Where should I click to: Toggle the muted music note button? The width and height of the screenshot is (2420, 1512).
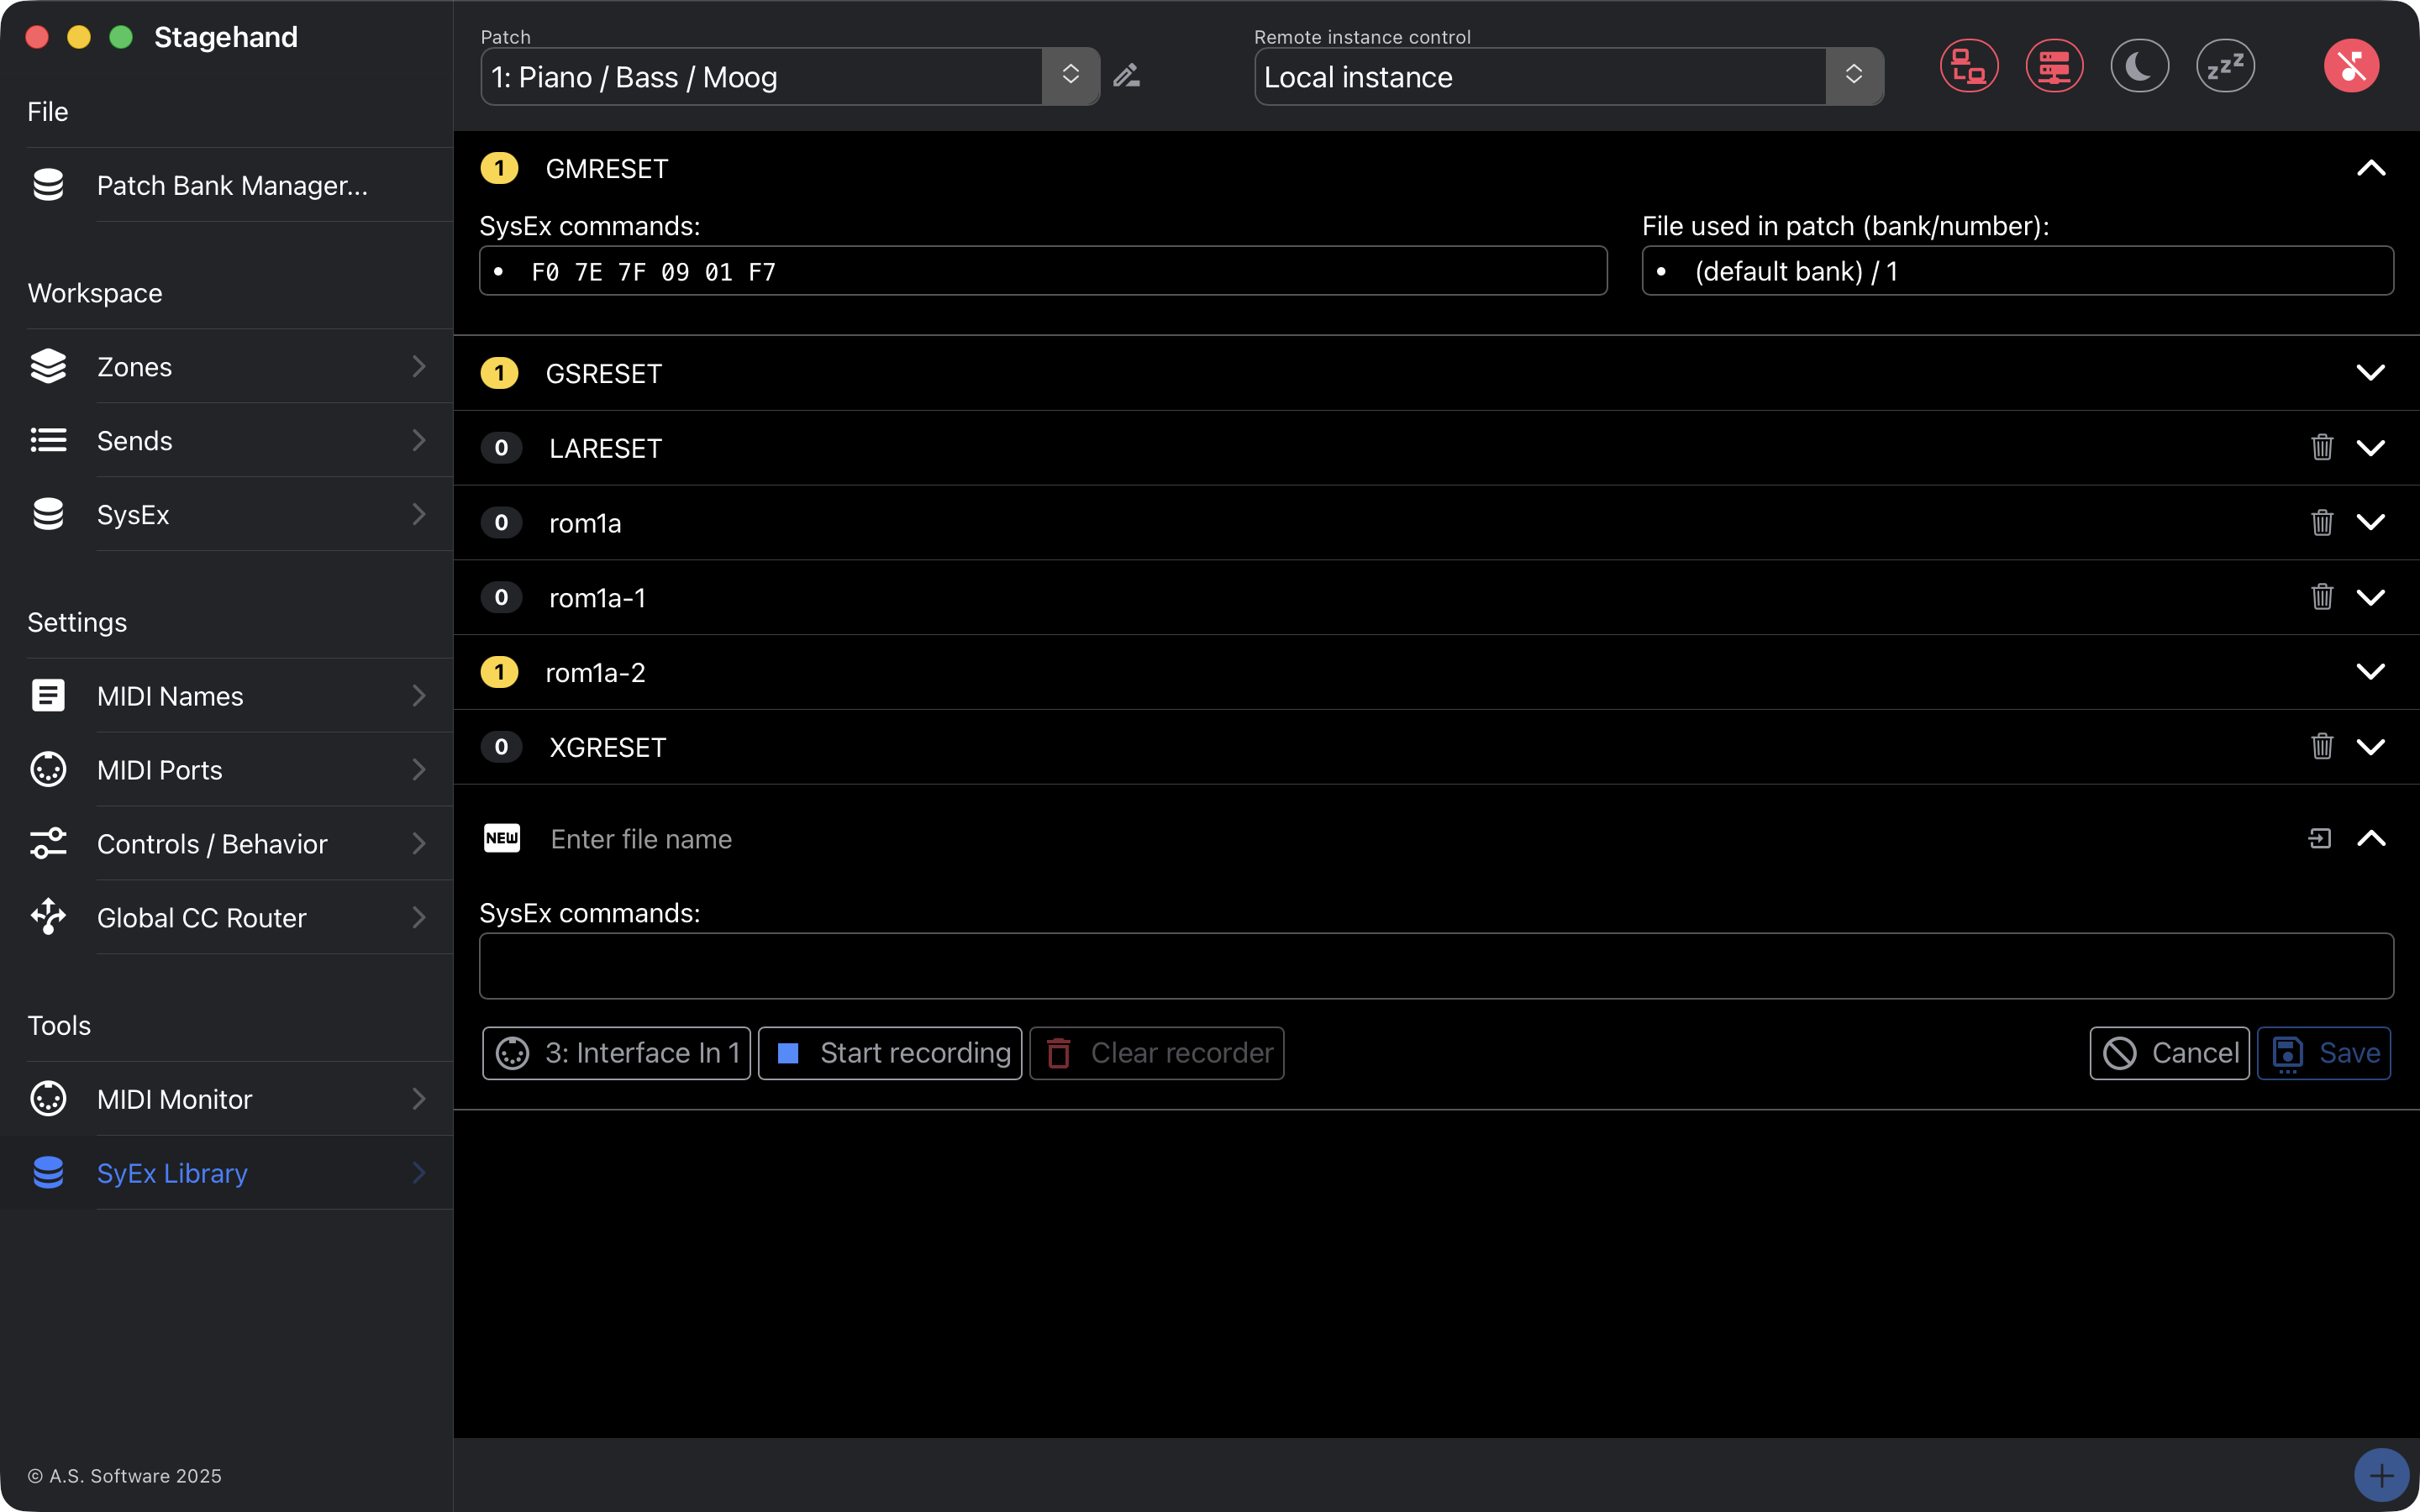pos(2351,66)
